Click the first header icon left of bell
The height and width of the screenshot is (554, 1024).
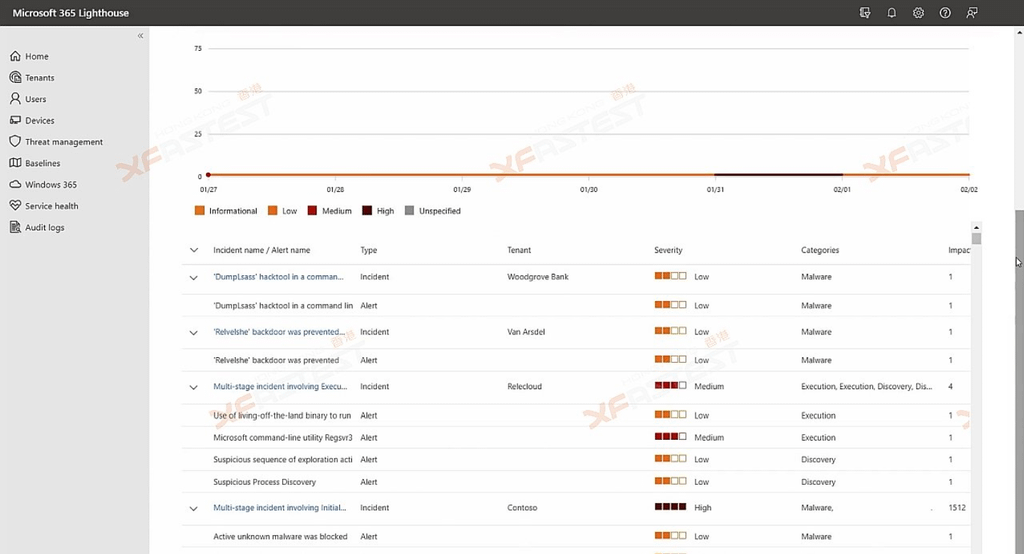865,12
